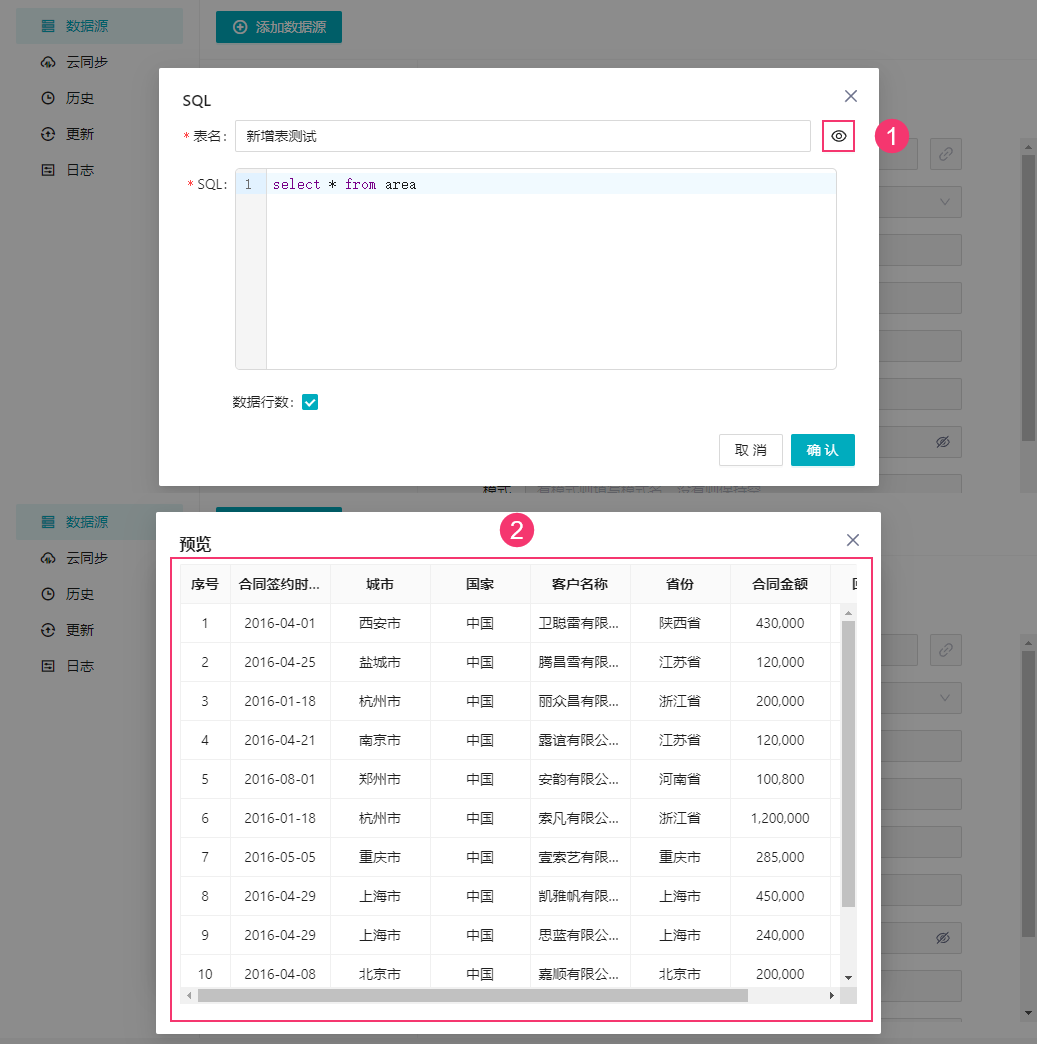Image resolution: width=1037 pixels, height=1044 pixels.
Task: Open 历史 in sidebar beside SQL dialog
Action: tap(80, 98)
